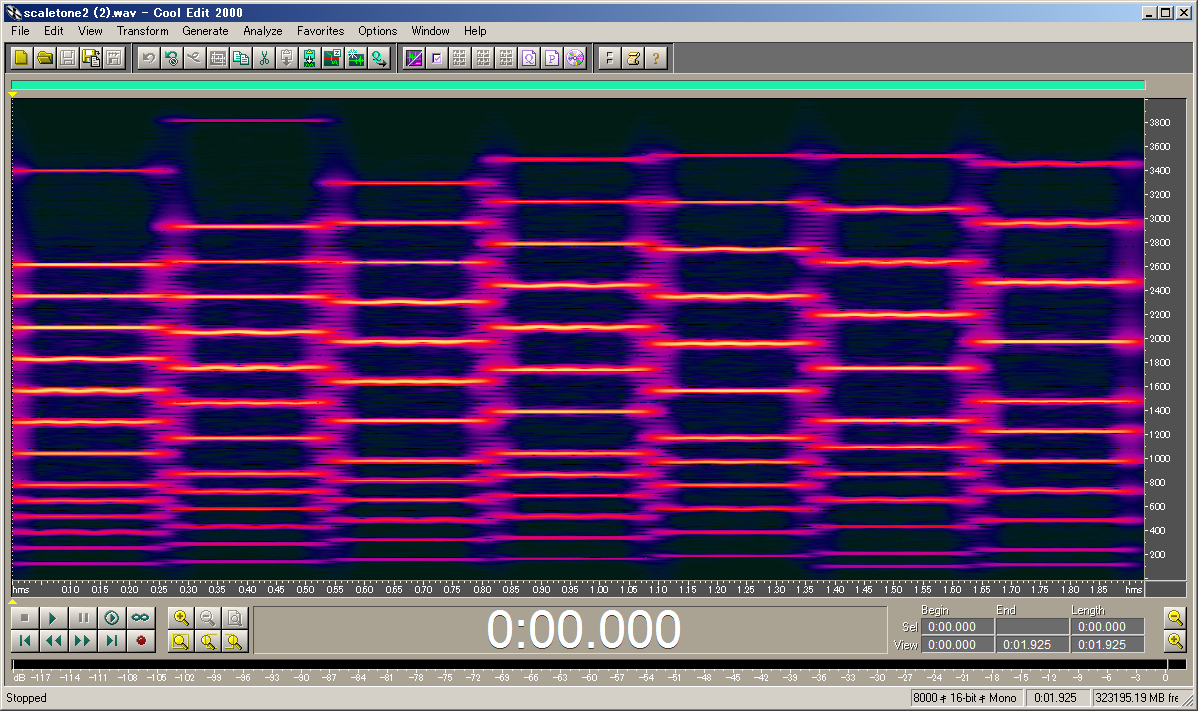Click the Sel Length time field
1198x711 pixels.
pyautogui.click(x=1107, y=626)
